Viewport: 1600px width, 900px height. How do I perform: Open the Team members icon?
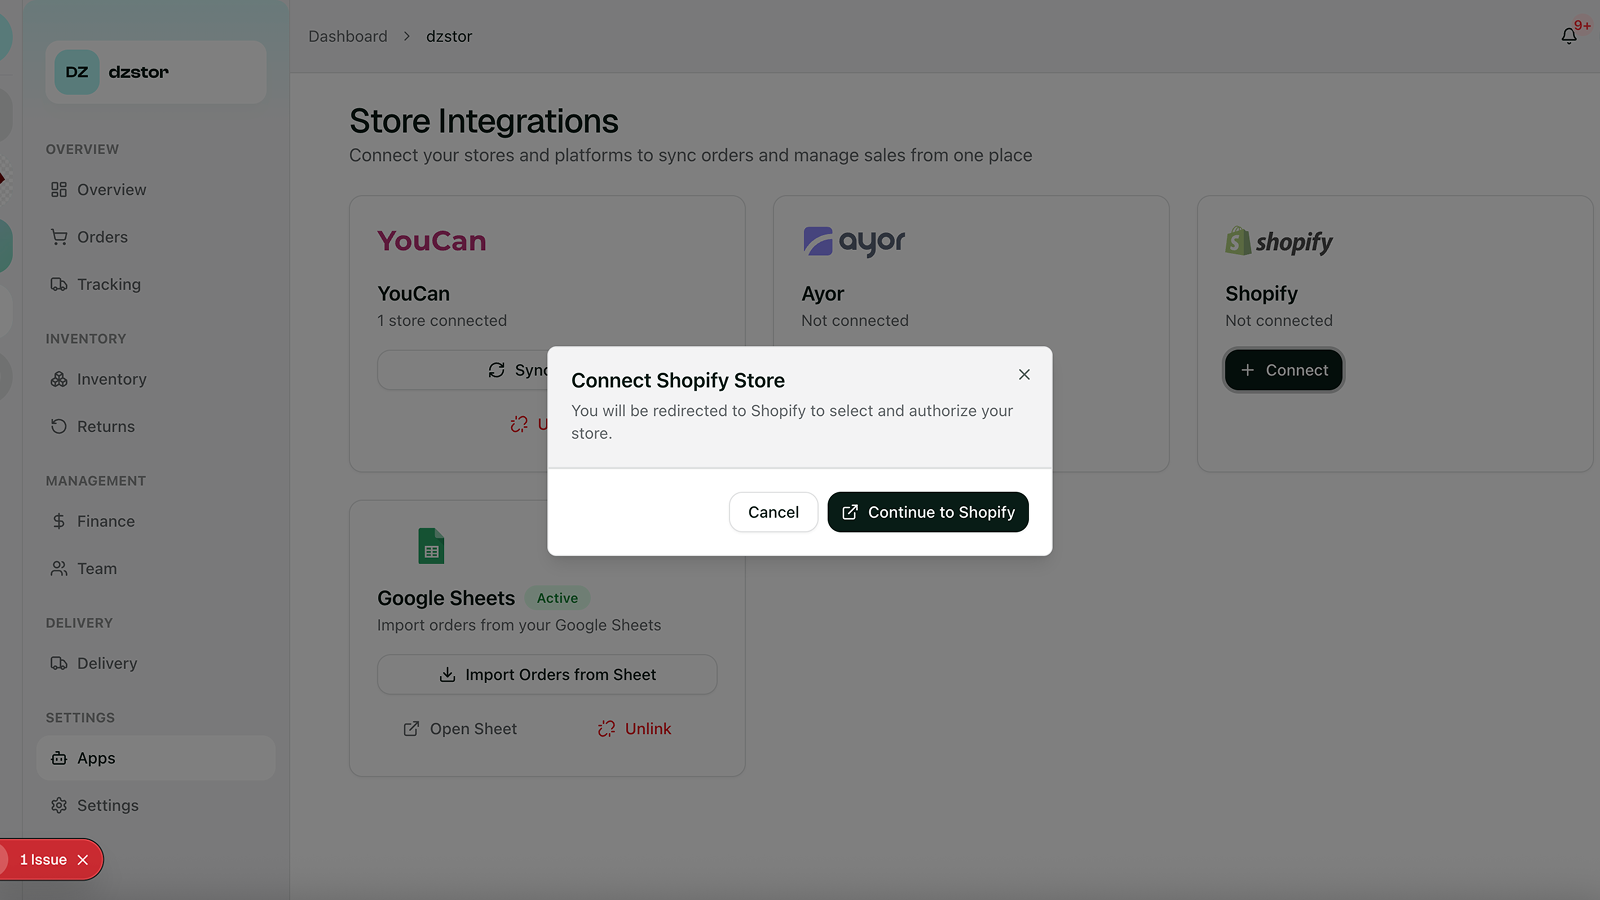coord(61,568)
